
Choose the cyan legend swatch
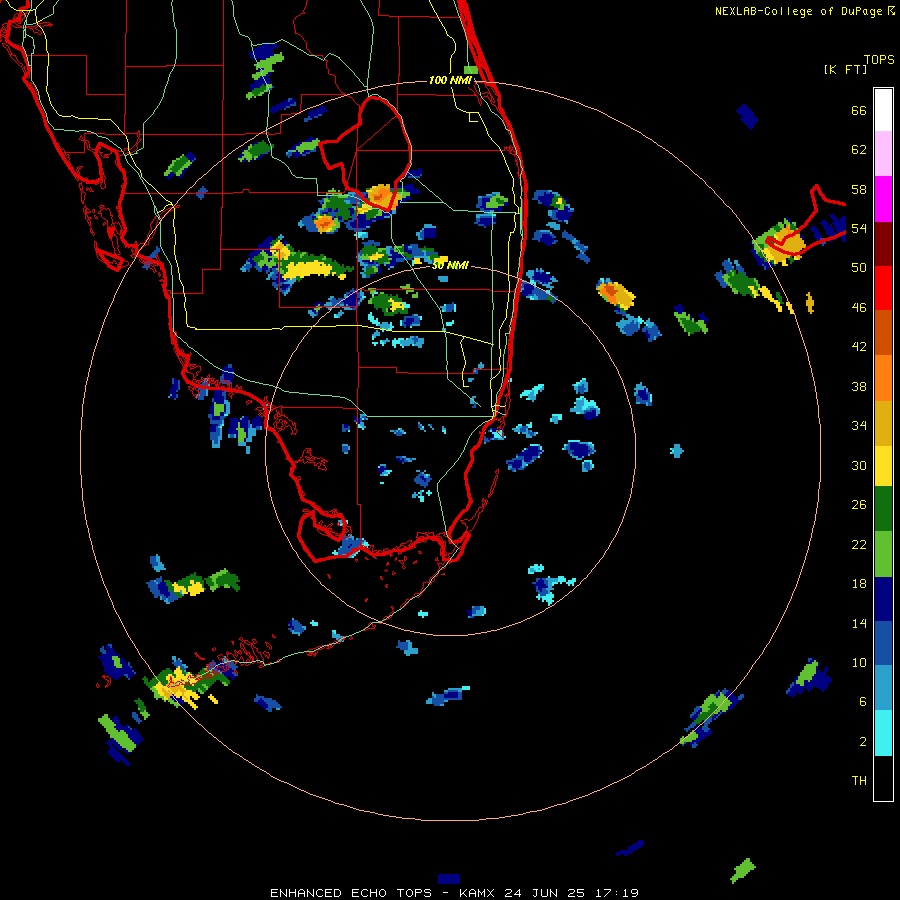click(x=883, y=733)
